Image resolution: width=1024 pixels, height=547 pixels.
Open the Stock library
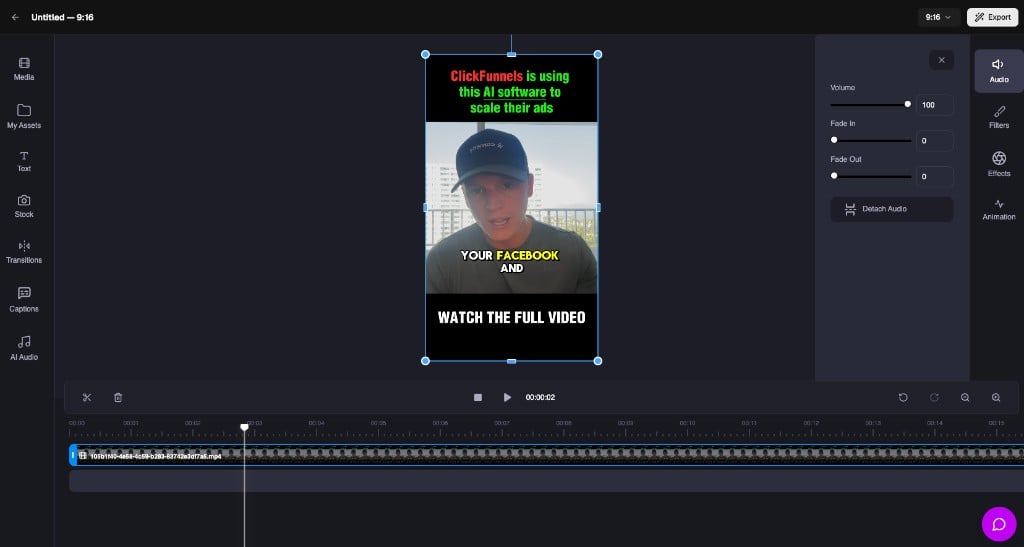tap(24, 206)
